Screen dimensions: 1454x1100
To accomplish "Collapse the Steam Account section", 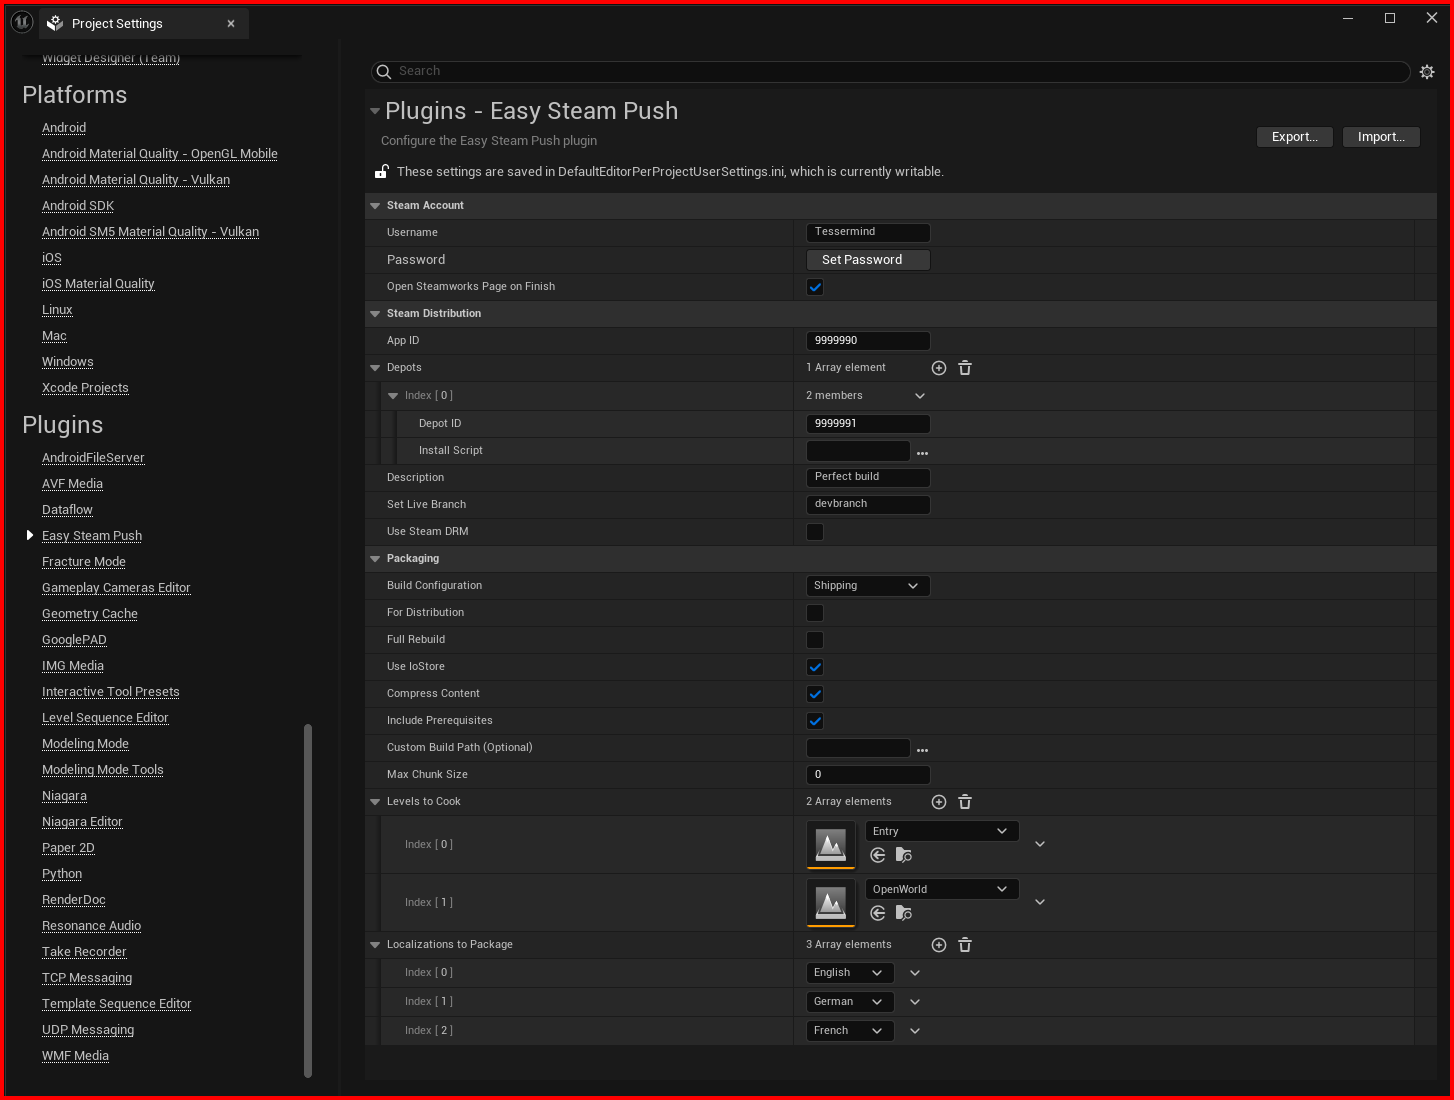I will tap(375, 205).
